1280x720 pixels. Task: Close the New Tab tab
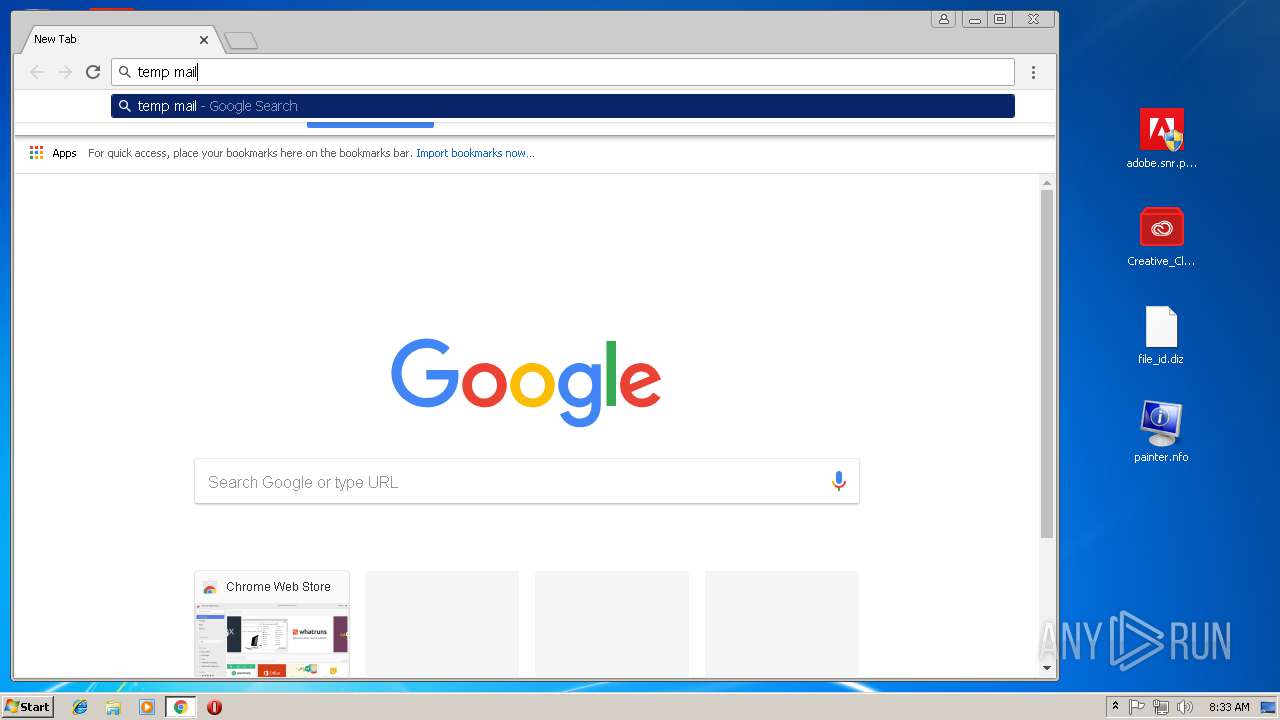click(x=204, y=40)
